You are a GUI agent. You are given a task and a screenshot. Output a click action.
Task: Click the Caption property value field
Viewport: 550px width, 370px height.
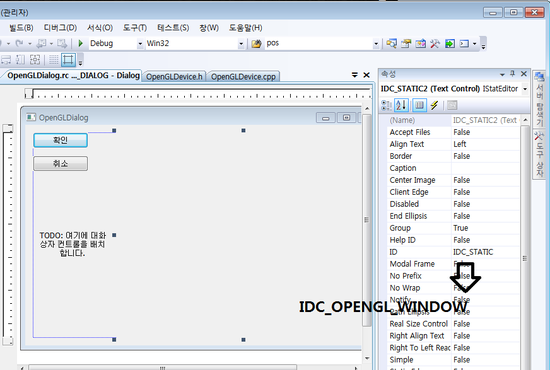pos(485,168)
